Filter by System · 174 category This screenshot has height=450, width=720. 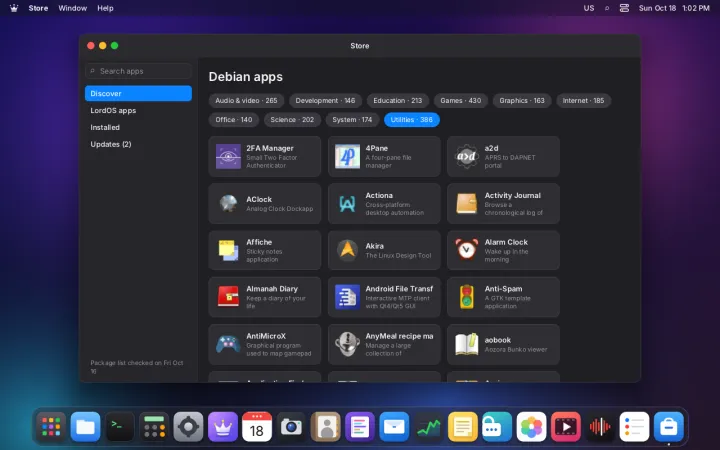pos(352,120)
